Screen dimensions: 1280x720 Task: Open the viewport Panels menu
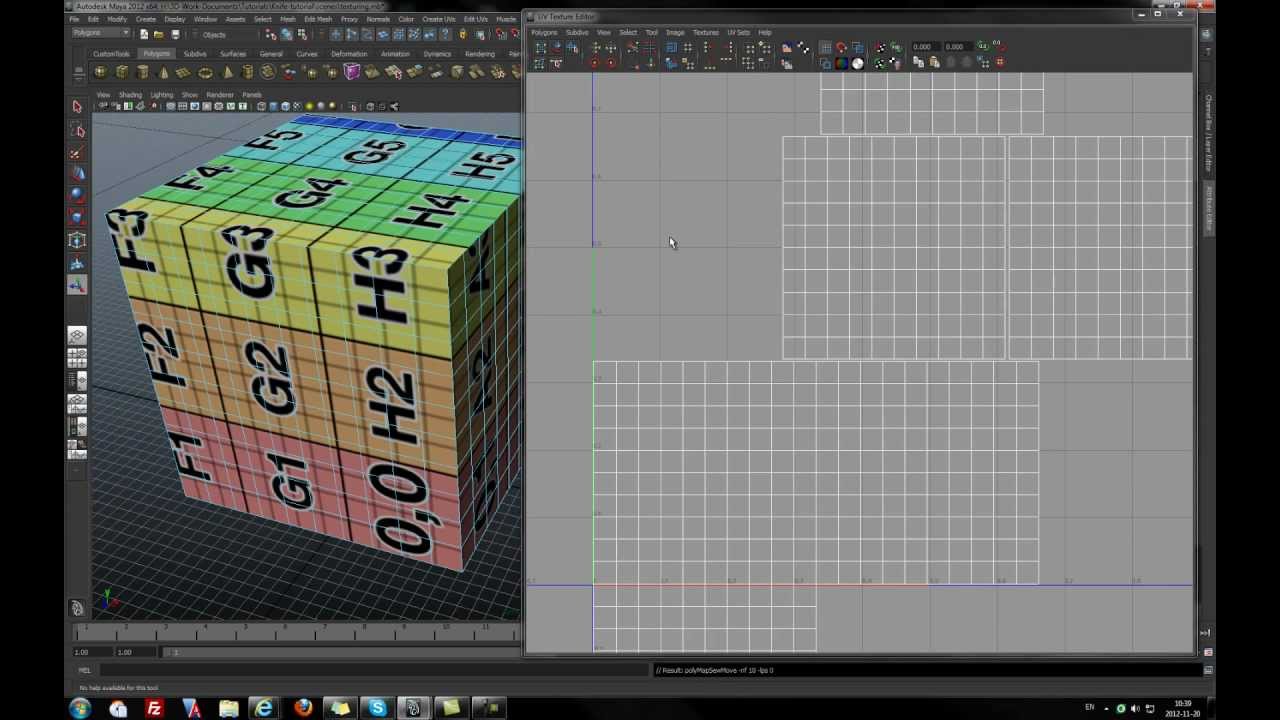click(252, 95)
